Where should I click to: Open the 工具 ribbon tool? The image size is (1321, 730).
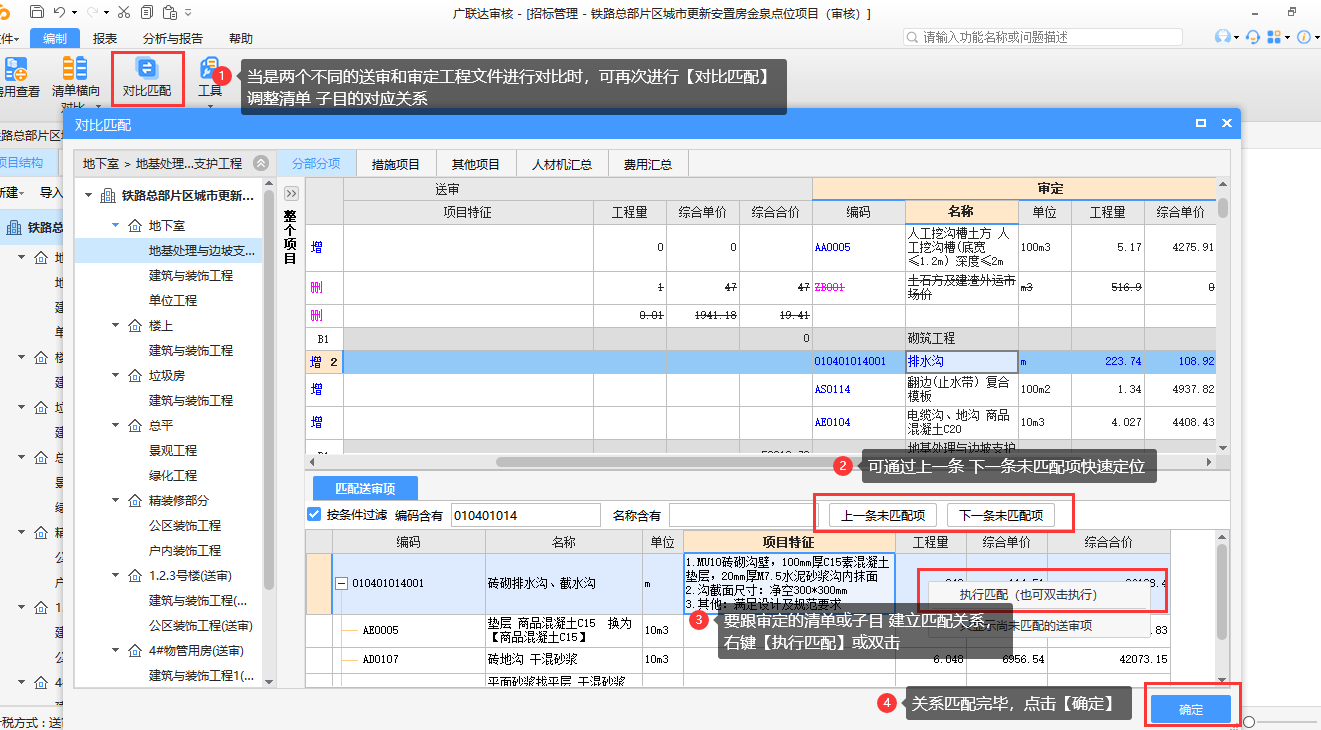point(210,78)
